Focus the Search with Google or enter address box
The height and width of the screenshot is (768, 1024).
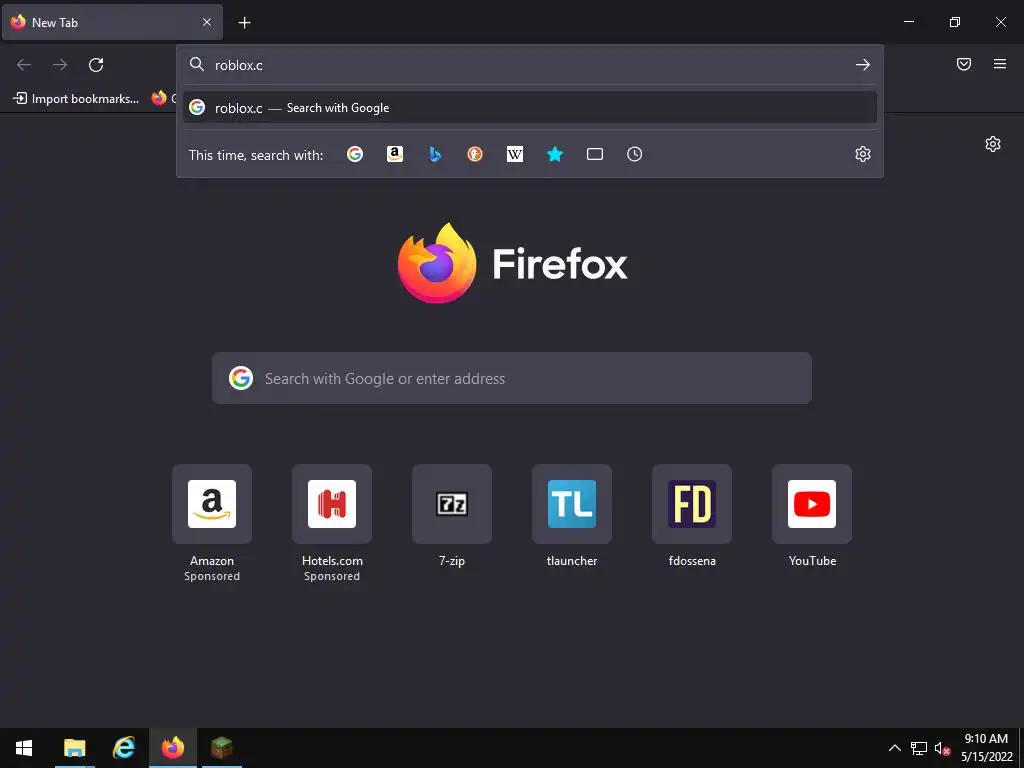click(x=512, y=378)
